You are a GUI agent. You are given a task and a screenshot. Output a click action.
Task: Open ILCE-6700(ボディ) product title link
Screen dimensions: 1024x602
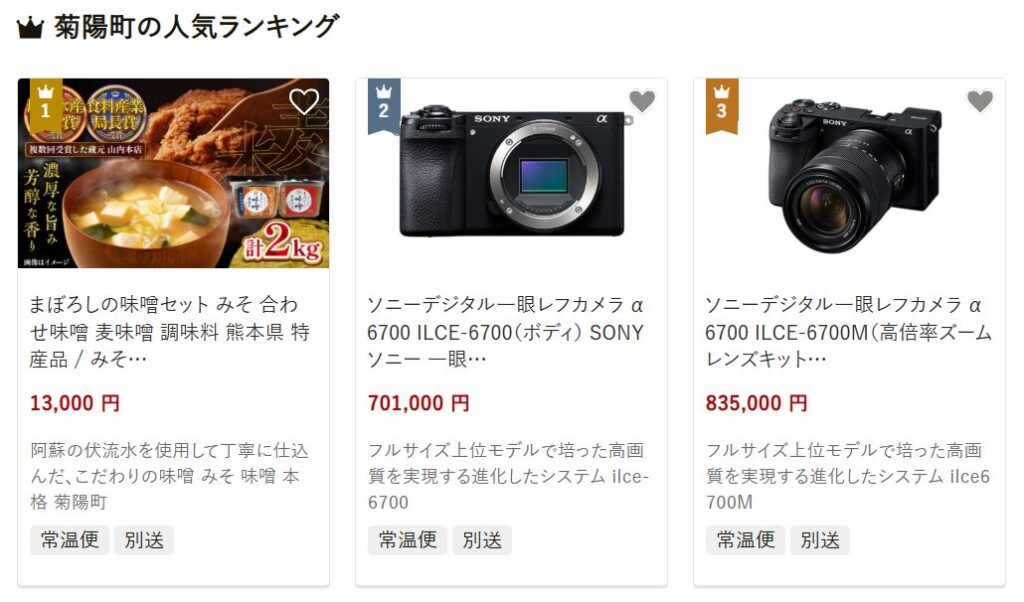click(x=507, y=332)
